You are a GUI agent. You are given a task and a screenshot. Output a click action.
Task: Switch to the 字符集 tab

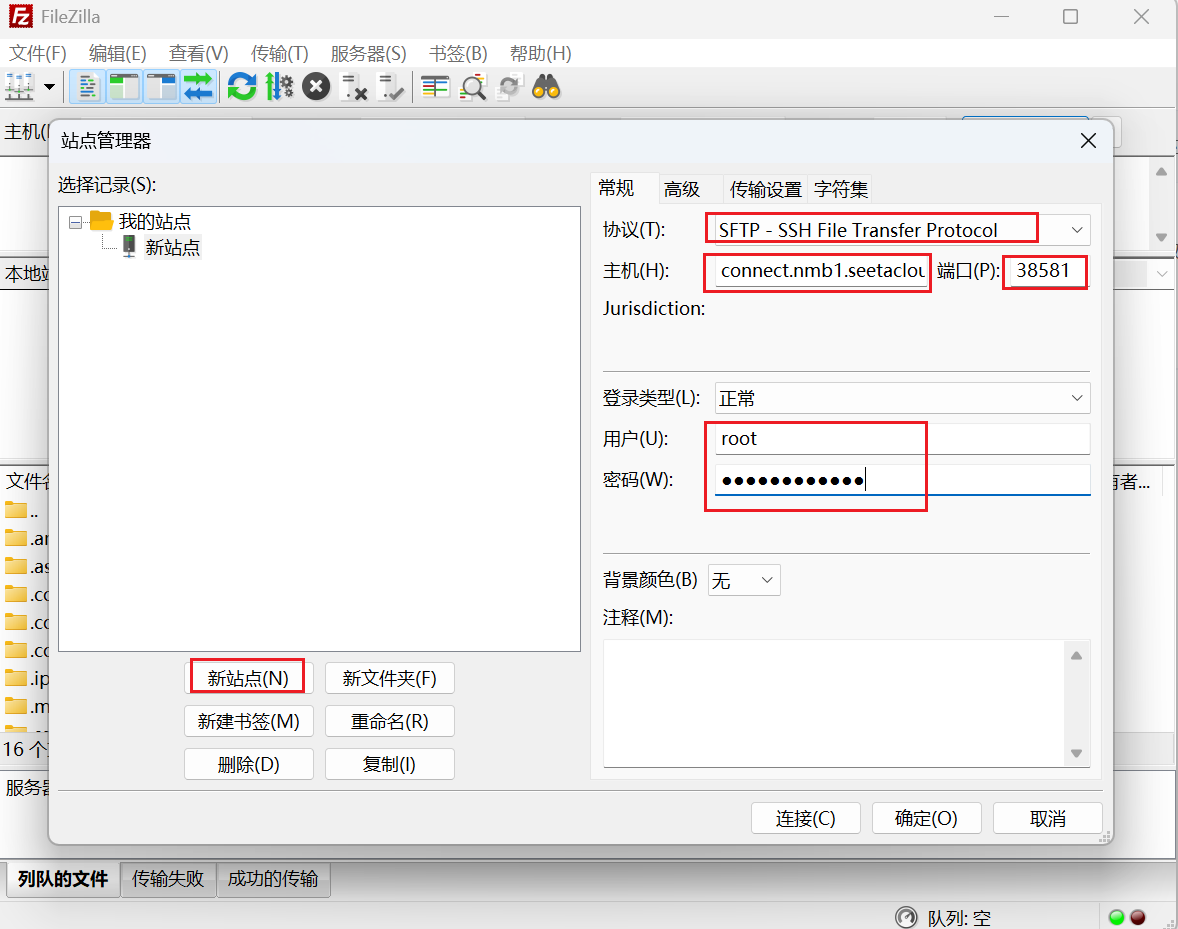(x=841, y=189)
